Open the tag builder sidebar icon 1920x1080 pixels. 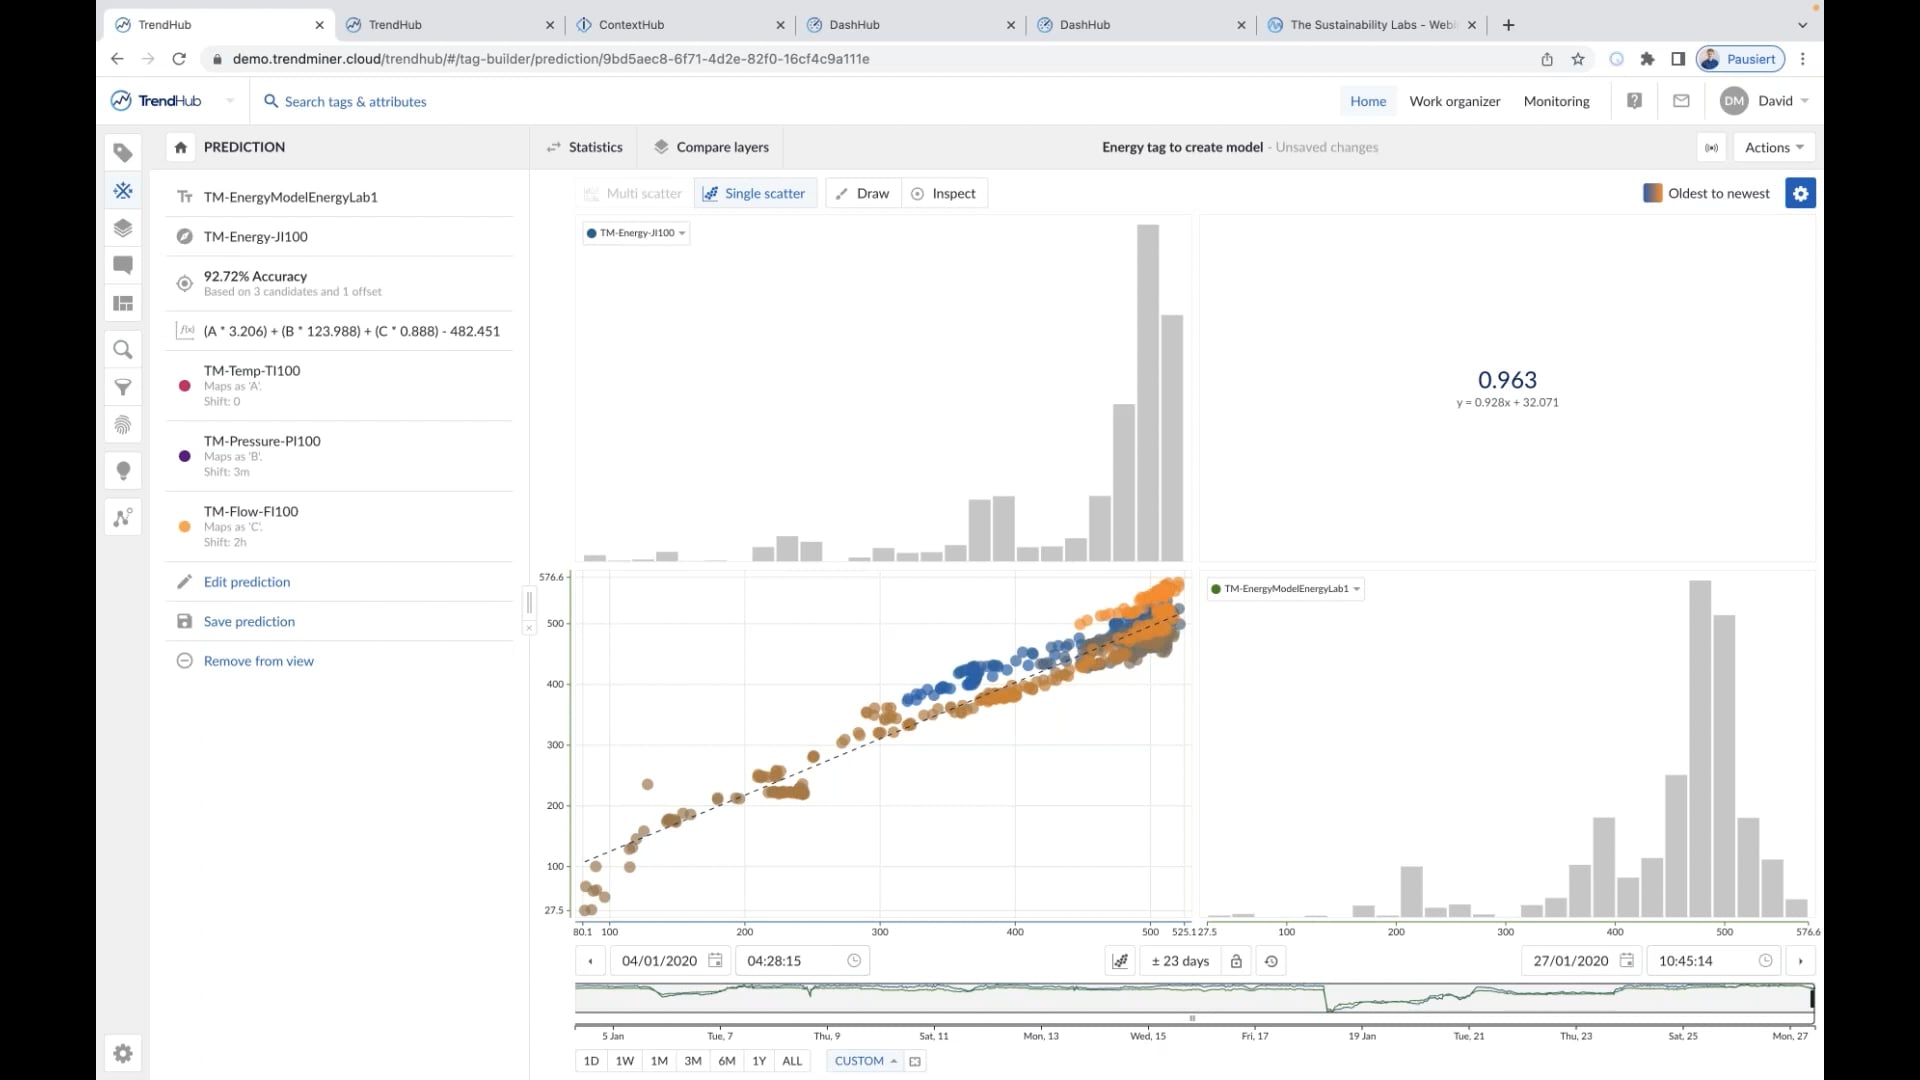123,190
